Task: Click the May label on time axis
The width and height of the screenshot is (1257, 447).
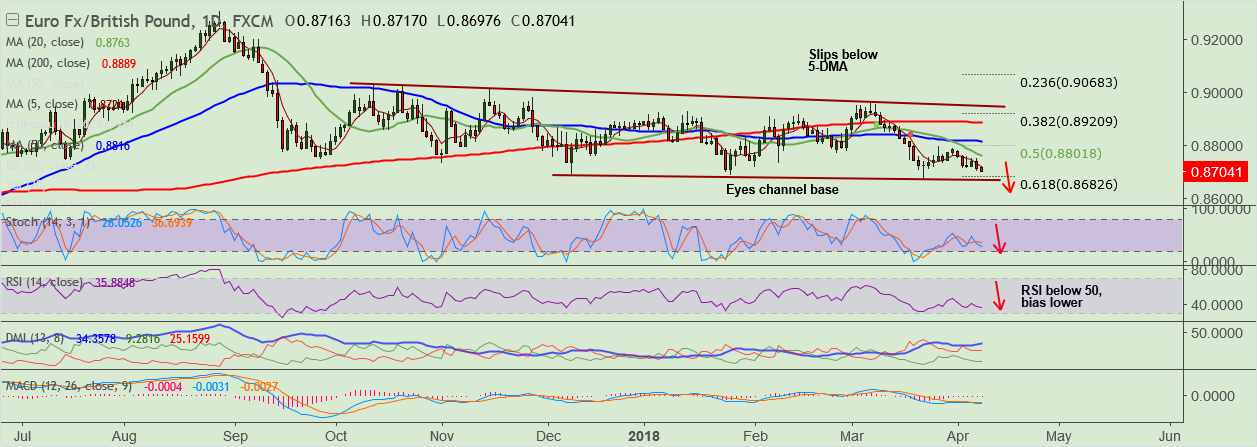Action: pos(1059,437)
